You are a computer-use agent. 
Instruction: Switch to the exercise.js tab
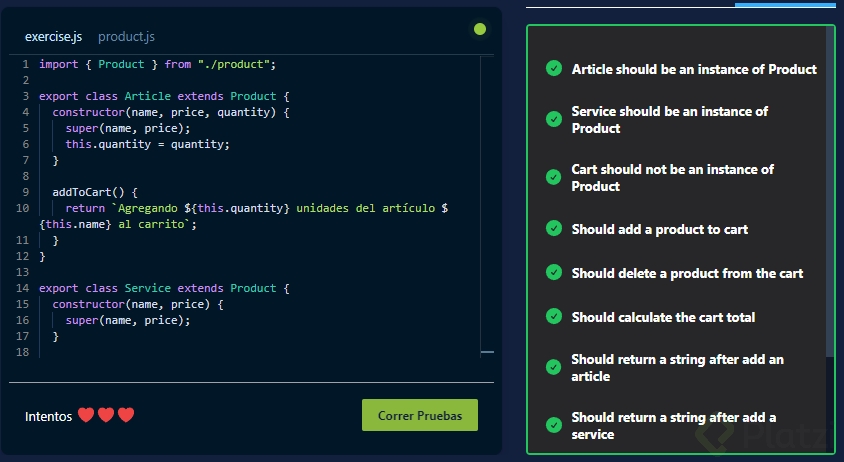point(53,37)
